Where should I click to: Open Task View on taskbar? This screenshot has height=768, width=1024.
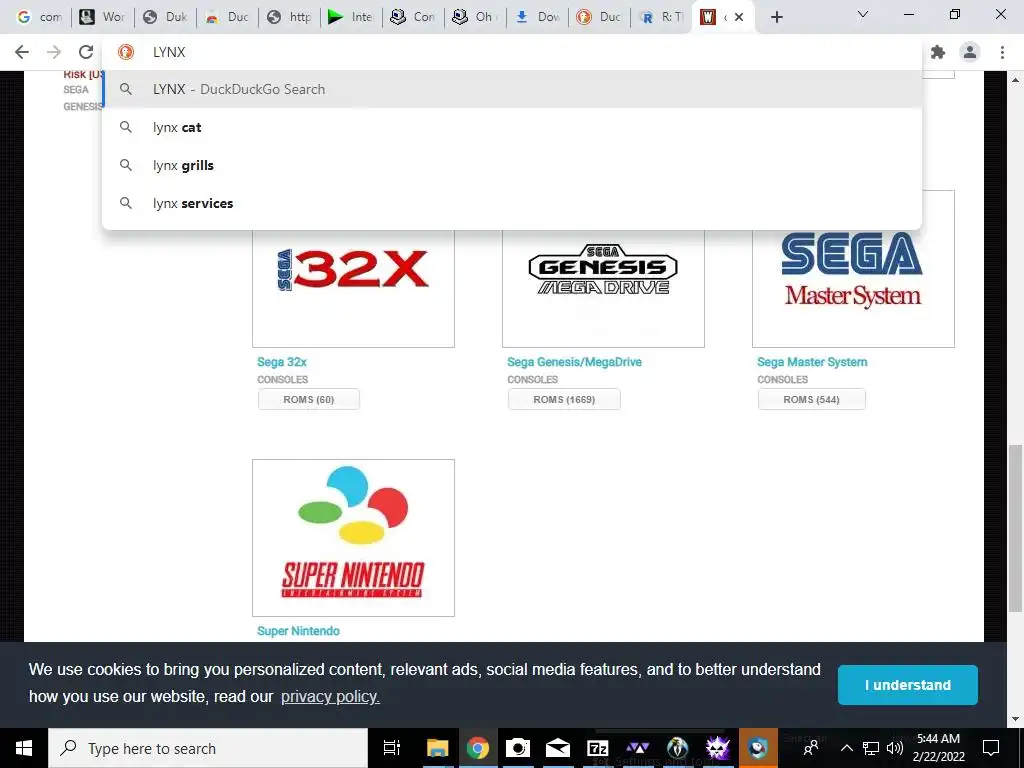(392, 748)
